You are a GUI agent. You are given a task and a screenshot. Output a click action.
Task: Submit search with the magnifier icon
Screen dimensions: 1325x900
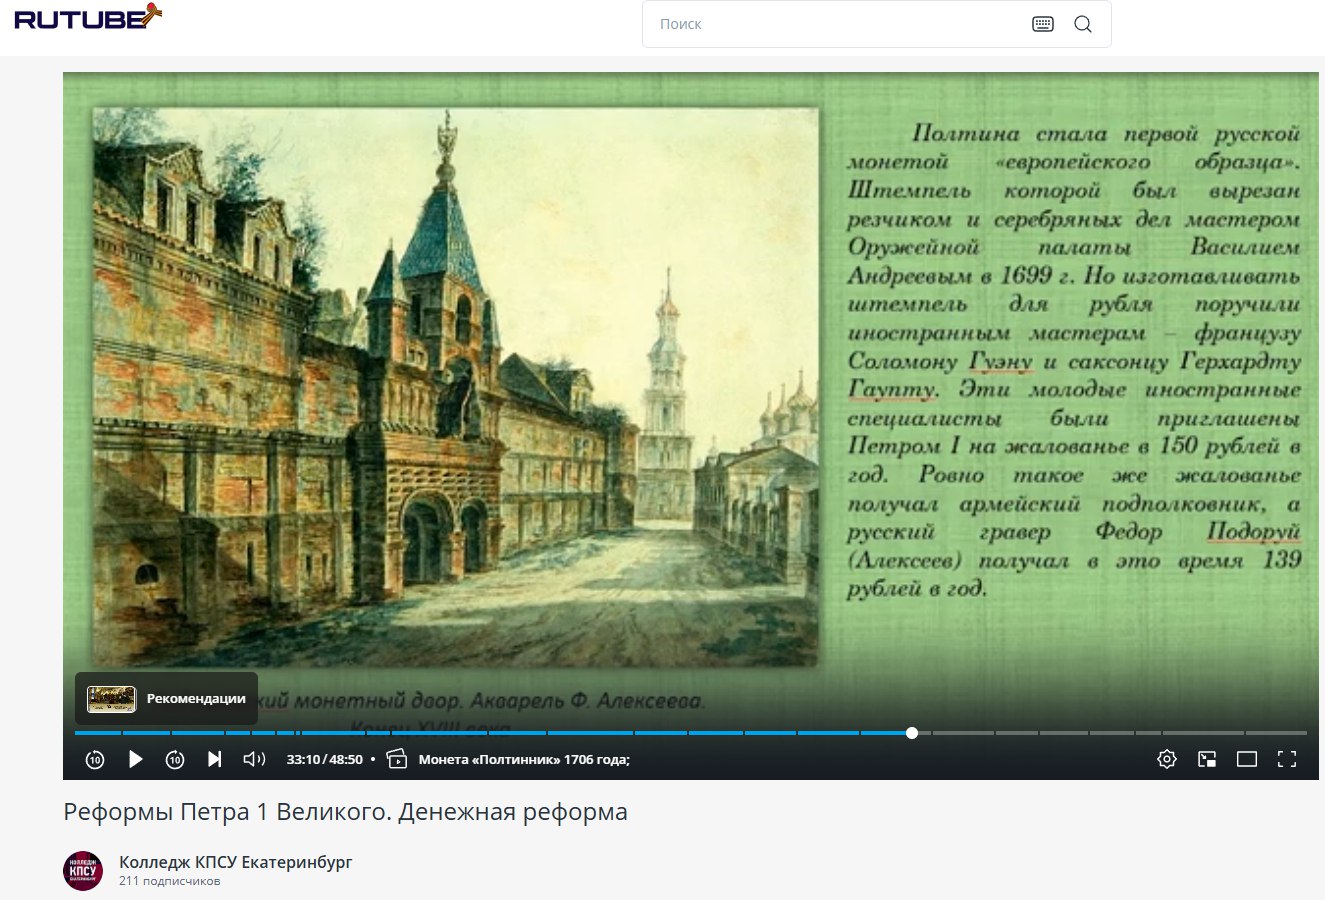[1083, 24]
